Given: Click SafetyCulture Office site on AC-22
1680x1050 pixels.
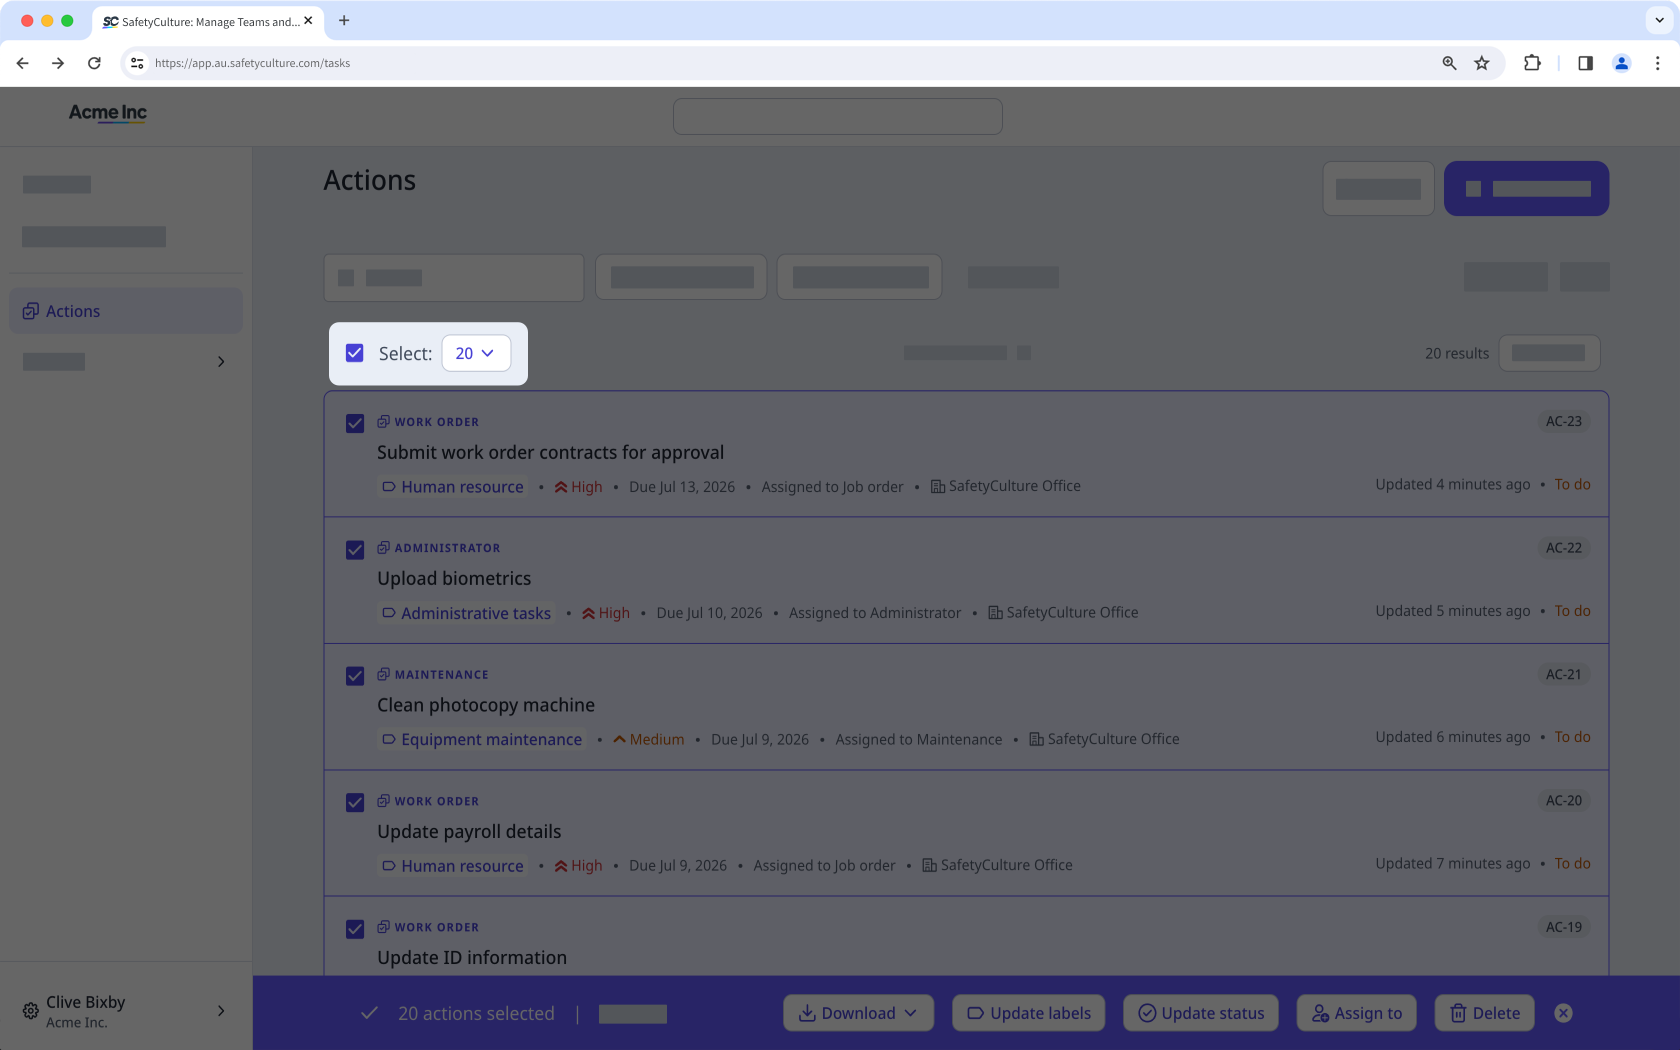Looking at the screenshot, I should tap(1064, 612).
